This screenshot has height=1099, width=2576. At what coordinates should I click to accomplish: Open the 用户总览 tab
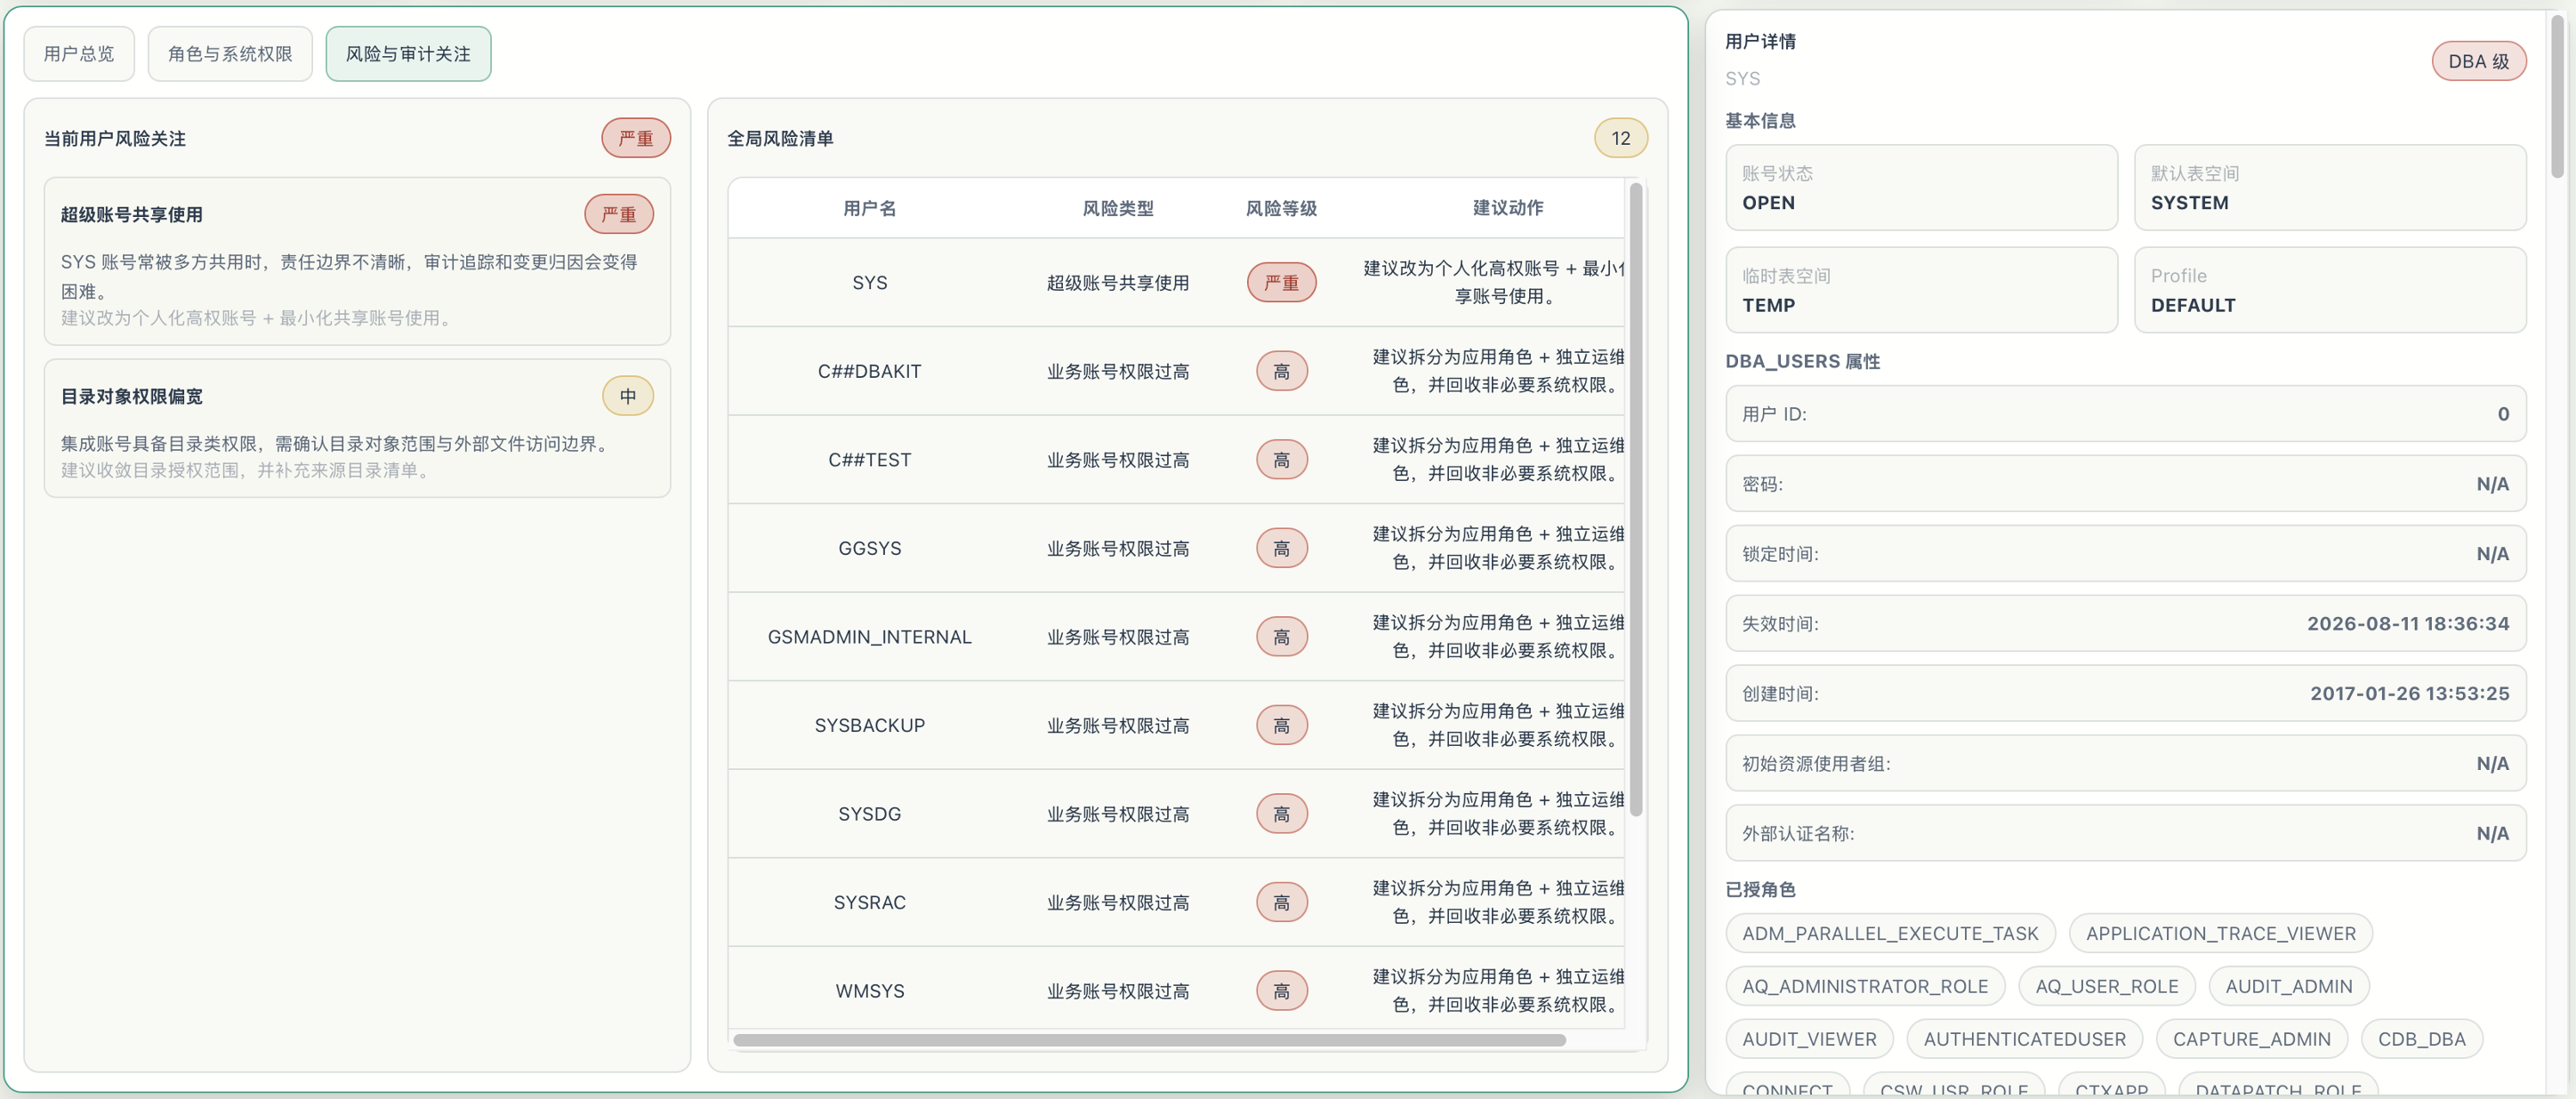click(x=79, y=54)
